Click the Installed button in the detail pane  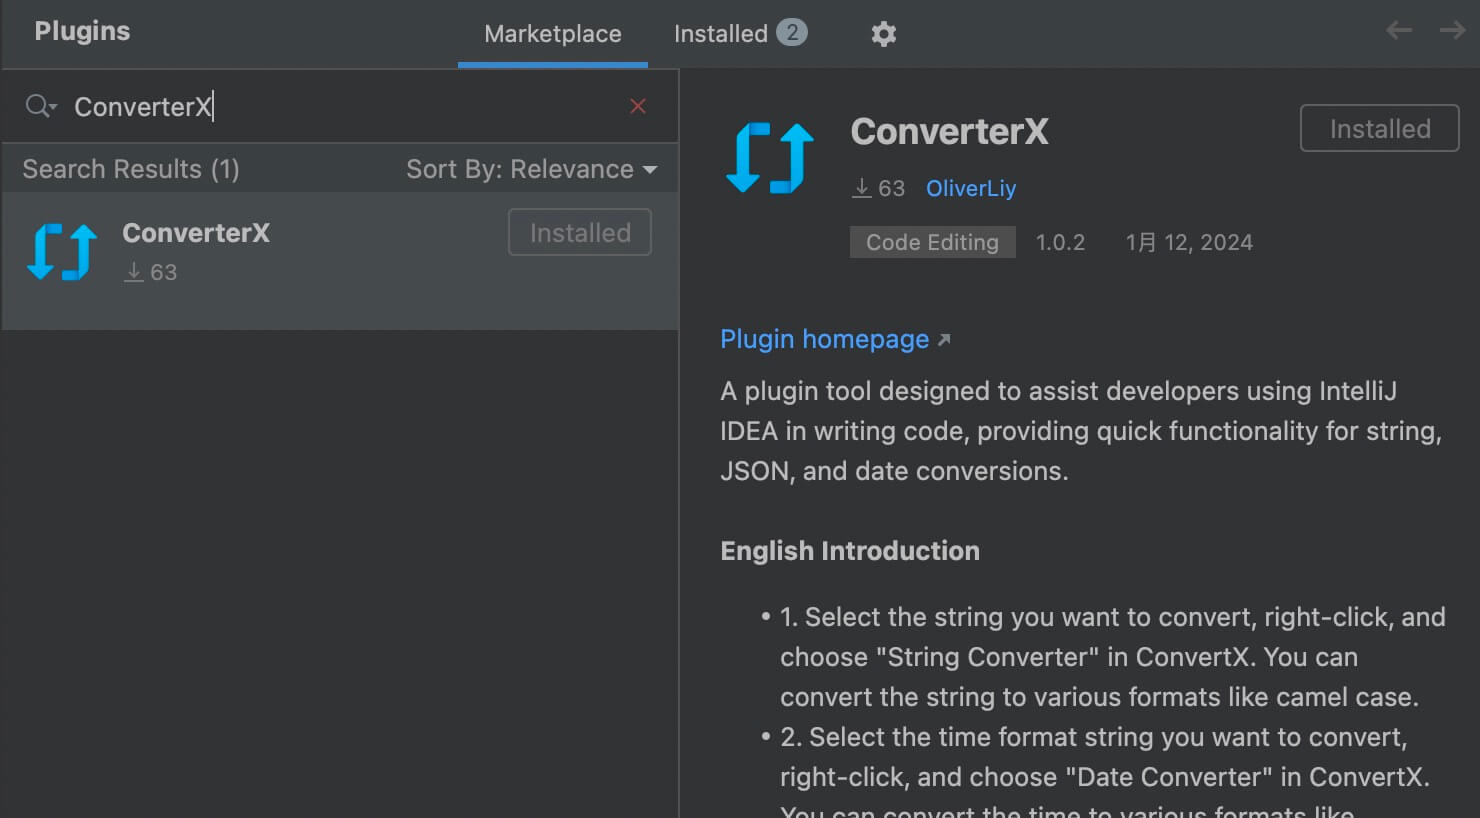(x=1379, y=128)
